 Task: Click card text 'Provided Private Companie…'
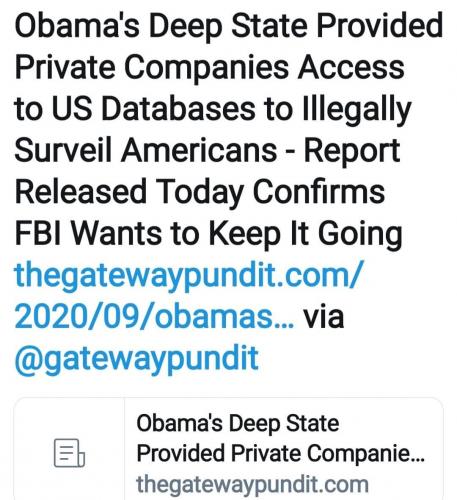click(280, 454)
